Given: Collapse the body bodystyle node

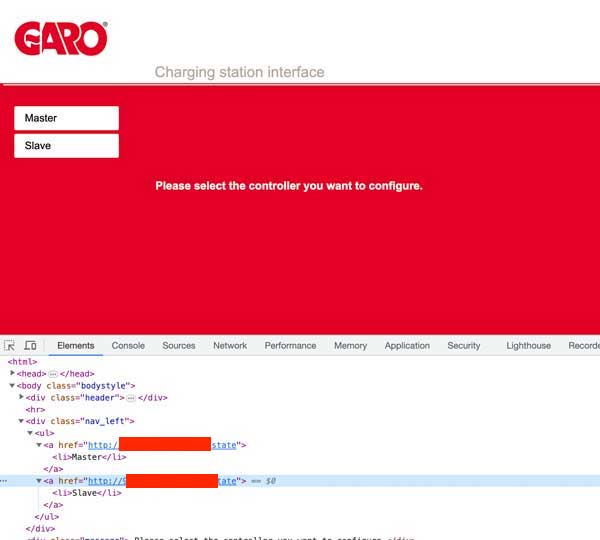Looking at the screenshot, I should point(12,385).
